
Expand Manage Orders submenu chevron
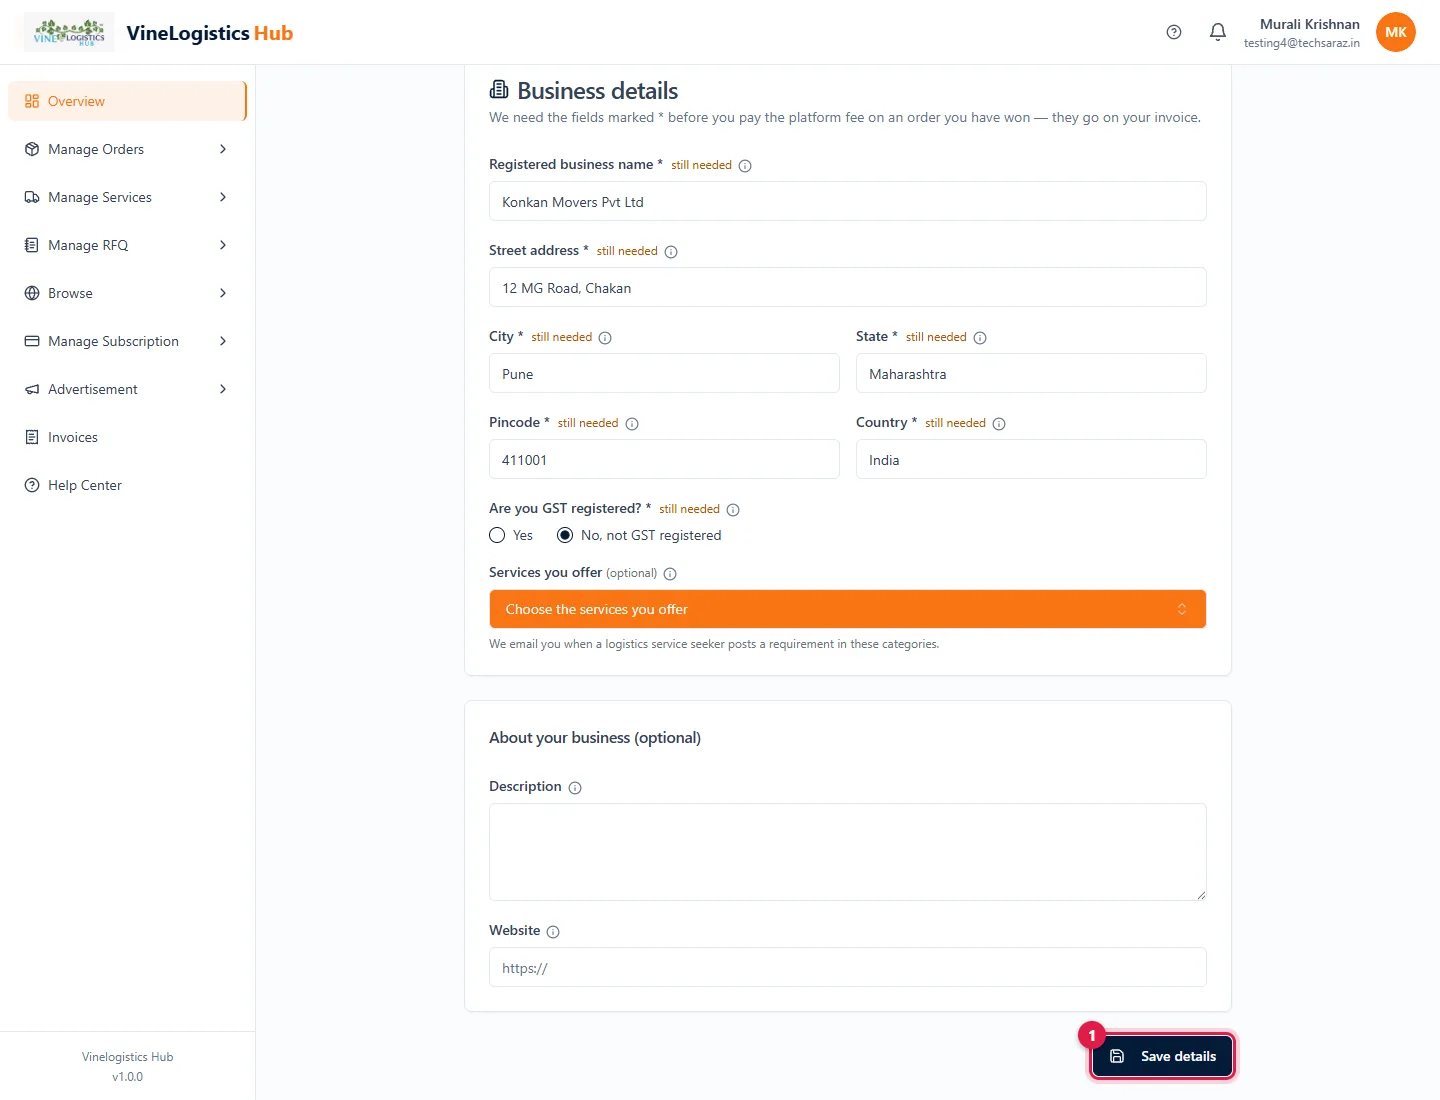223,149
